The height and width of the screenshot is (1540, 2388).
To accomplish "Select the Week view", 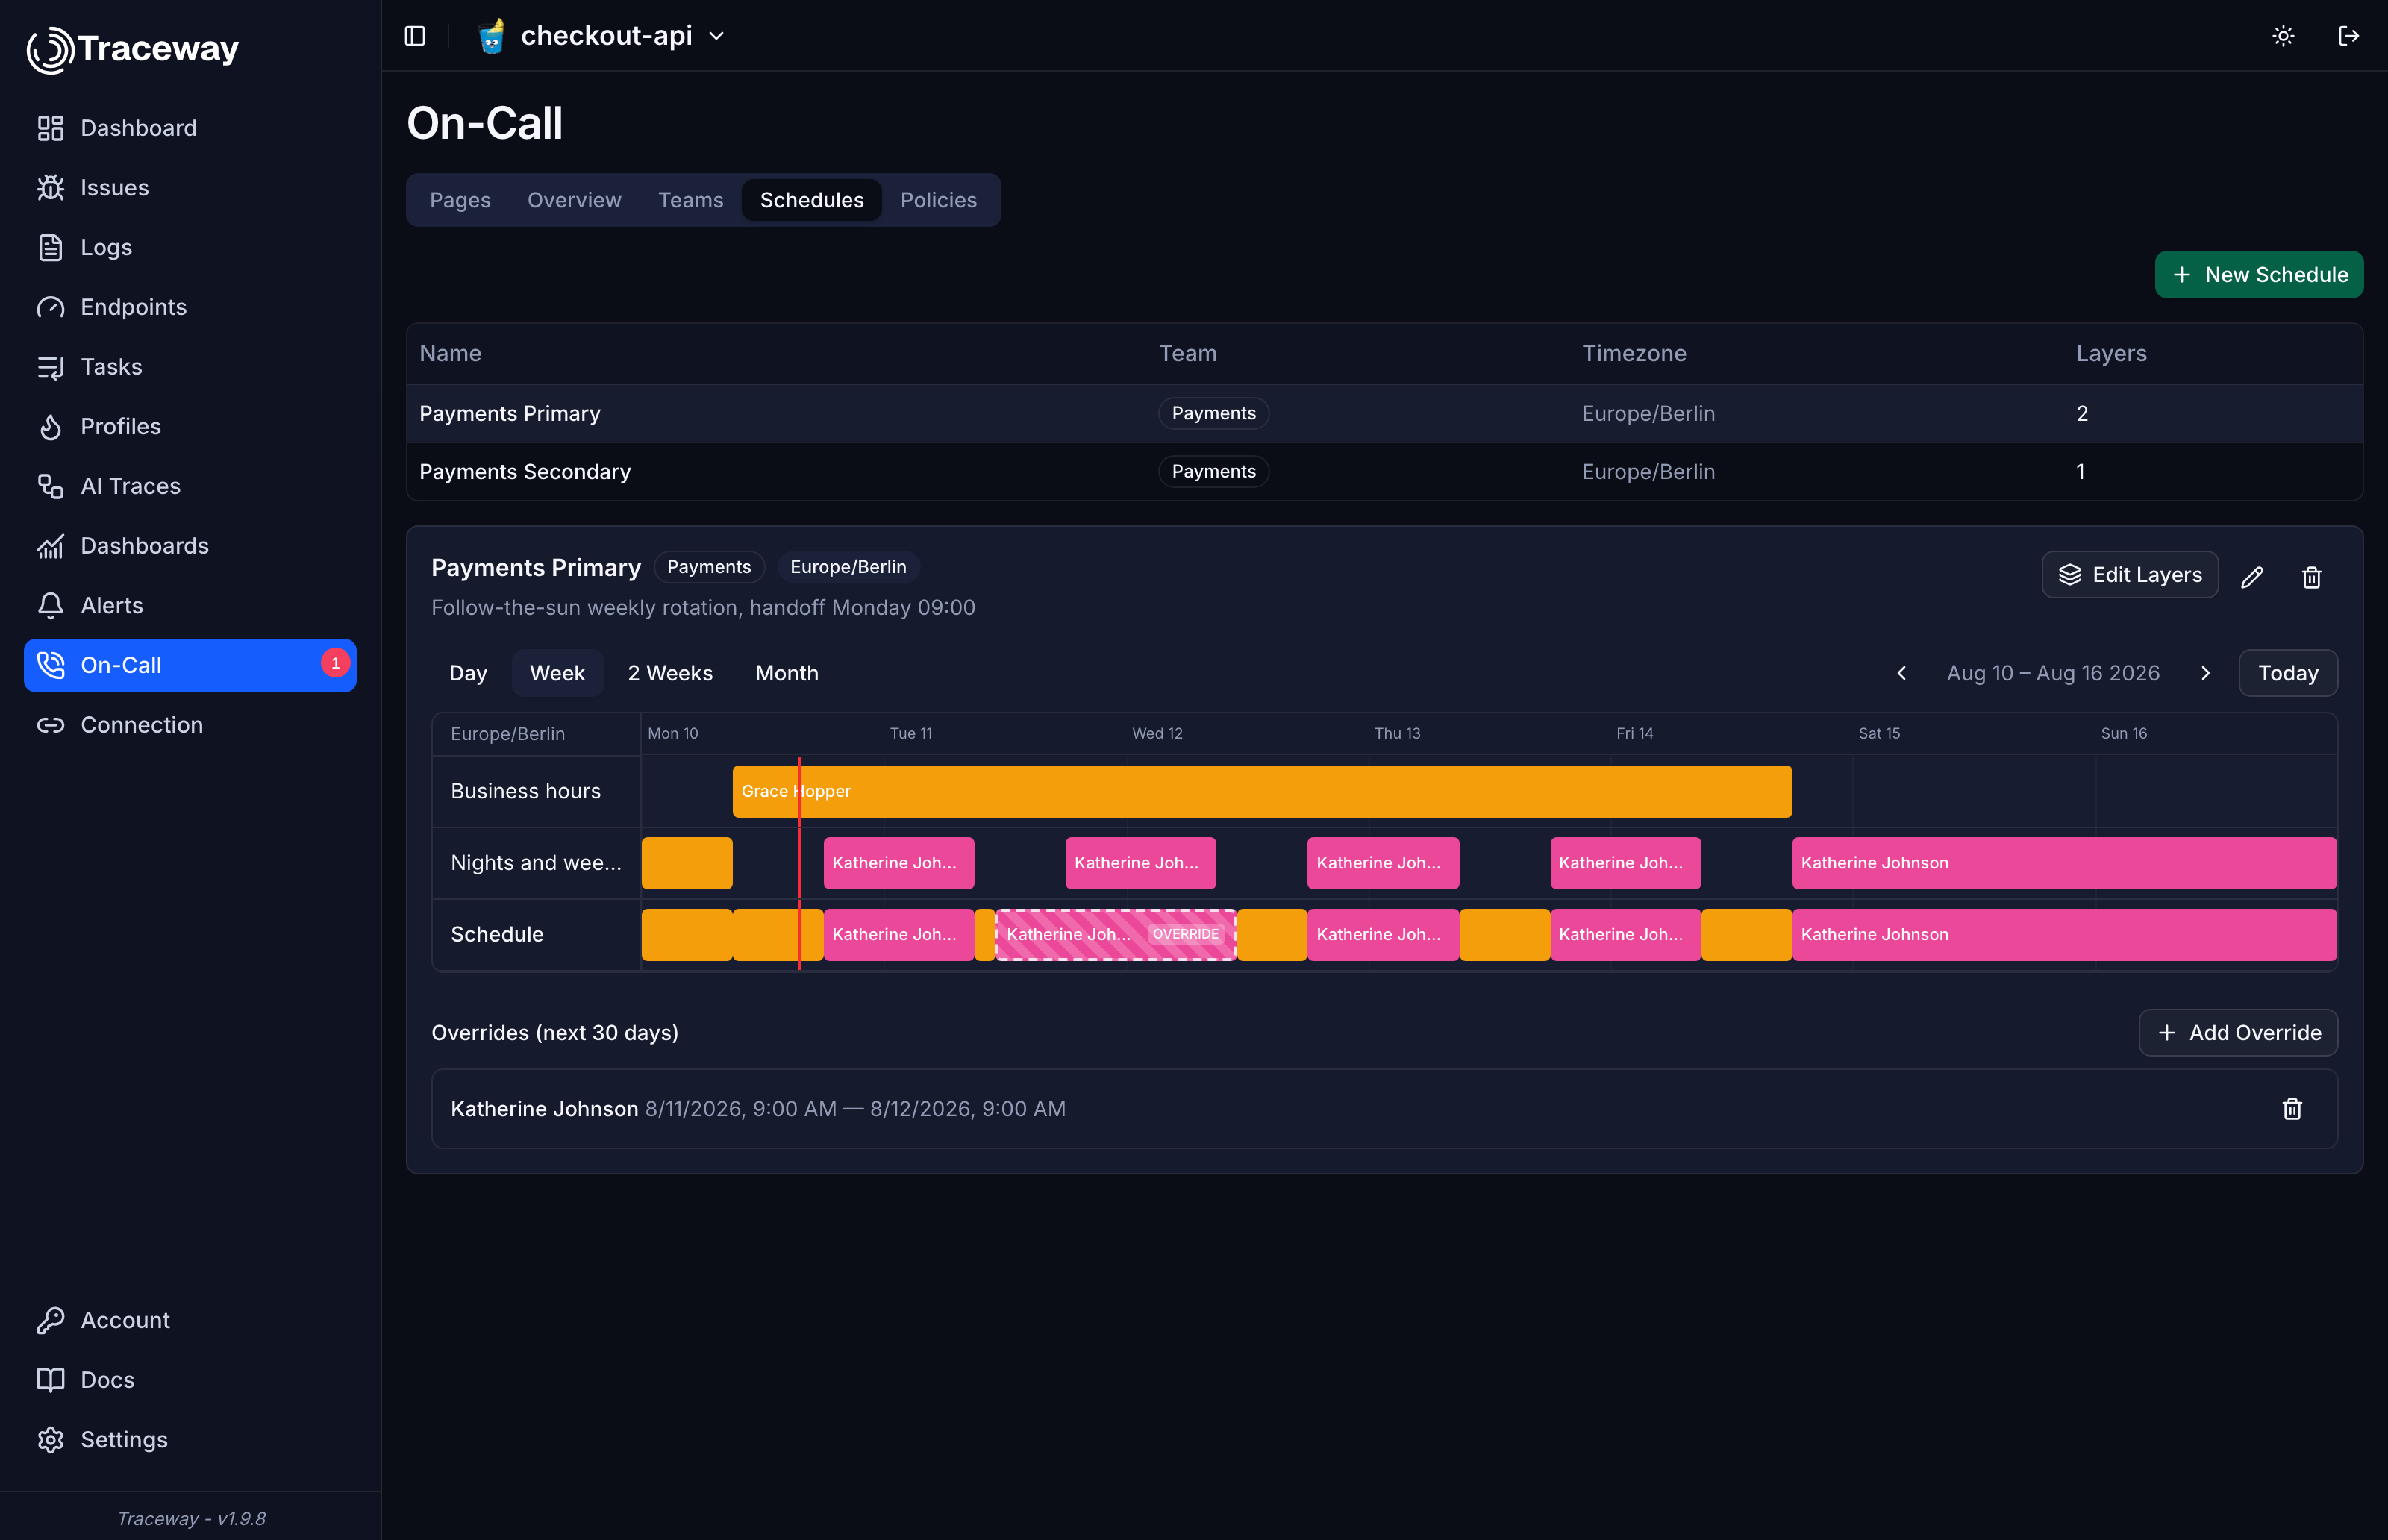I will (557, 673).
